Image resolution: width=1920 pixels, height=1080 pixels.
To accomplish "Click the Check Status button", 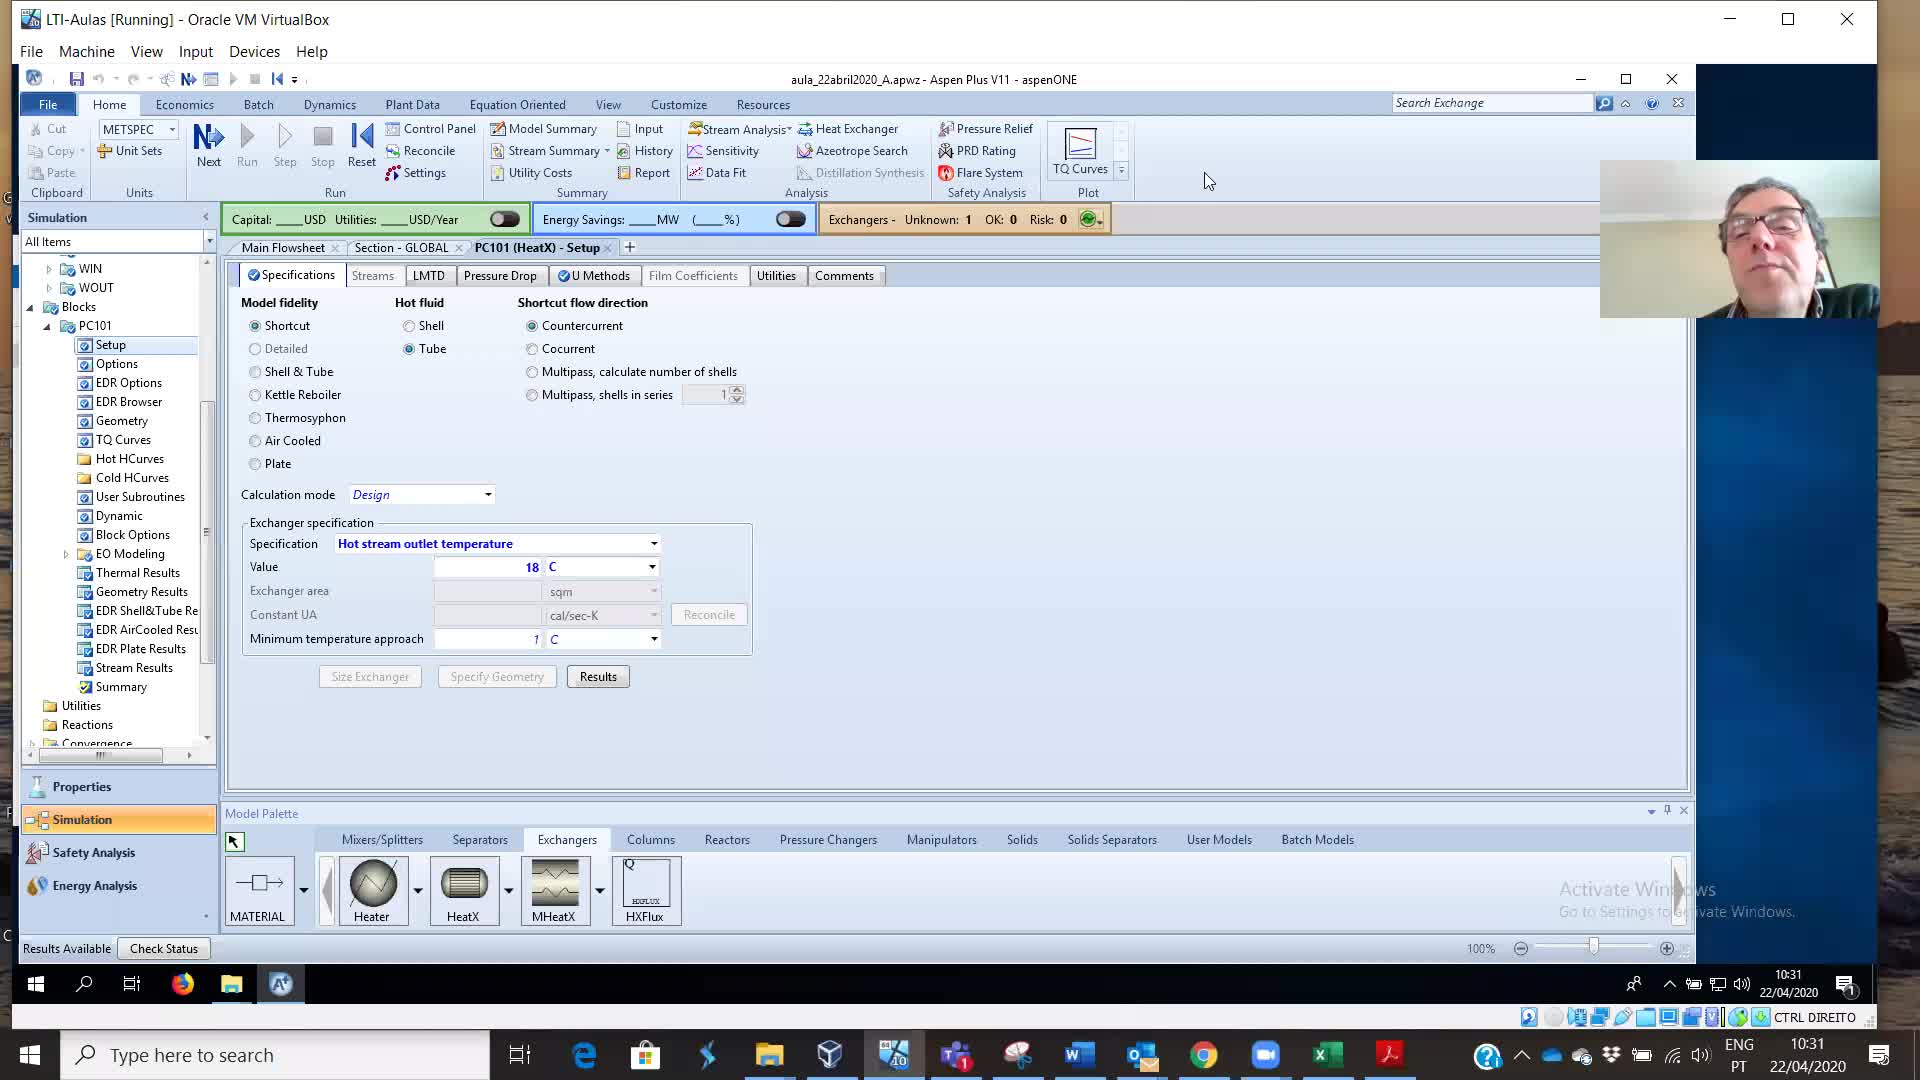I will pos(164,949).
